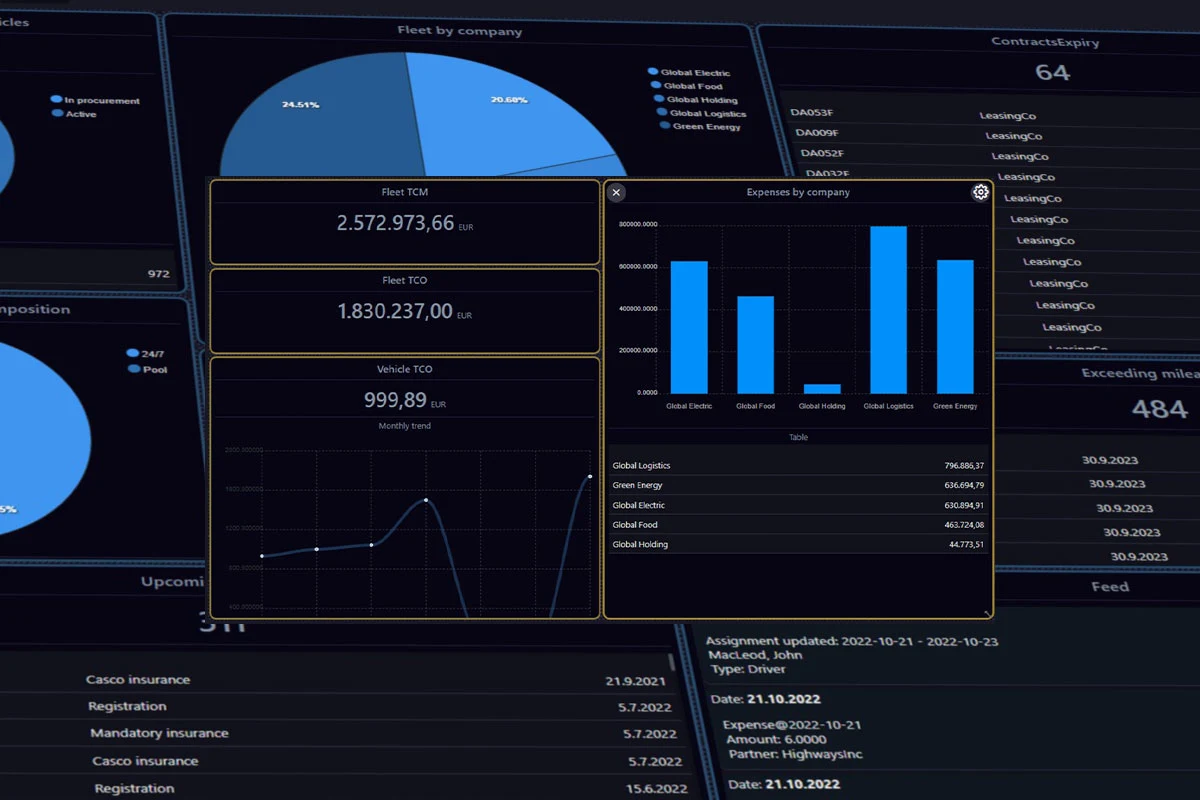The width and height of the screenshot is (1200, 800).
Task: Select the Global Holding table row
Action: point(798,544)
